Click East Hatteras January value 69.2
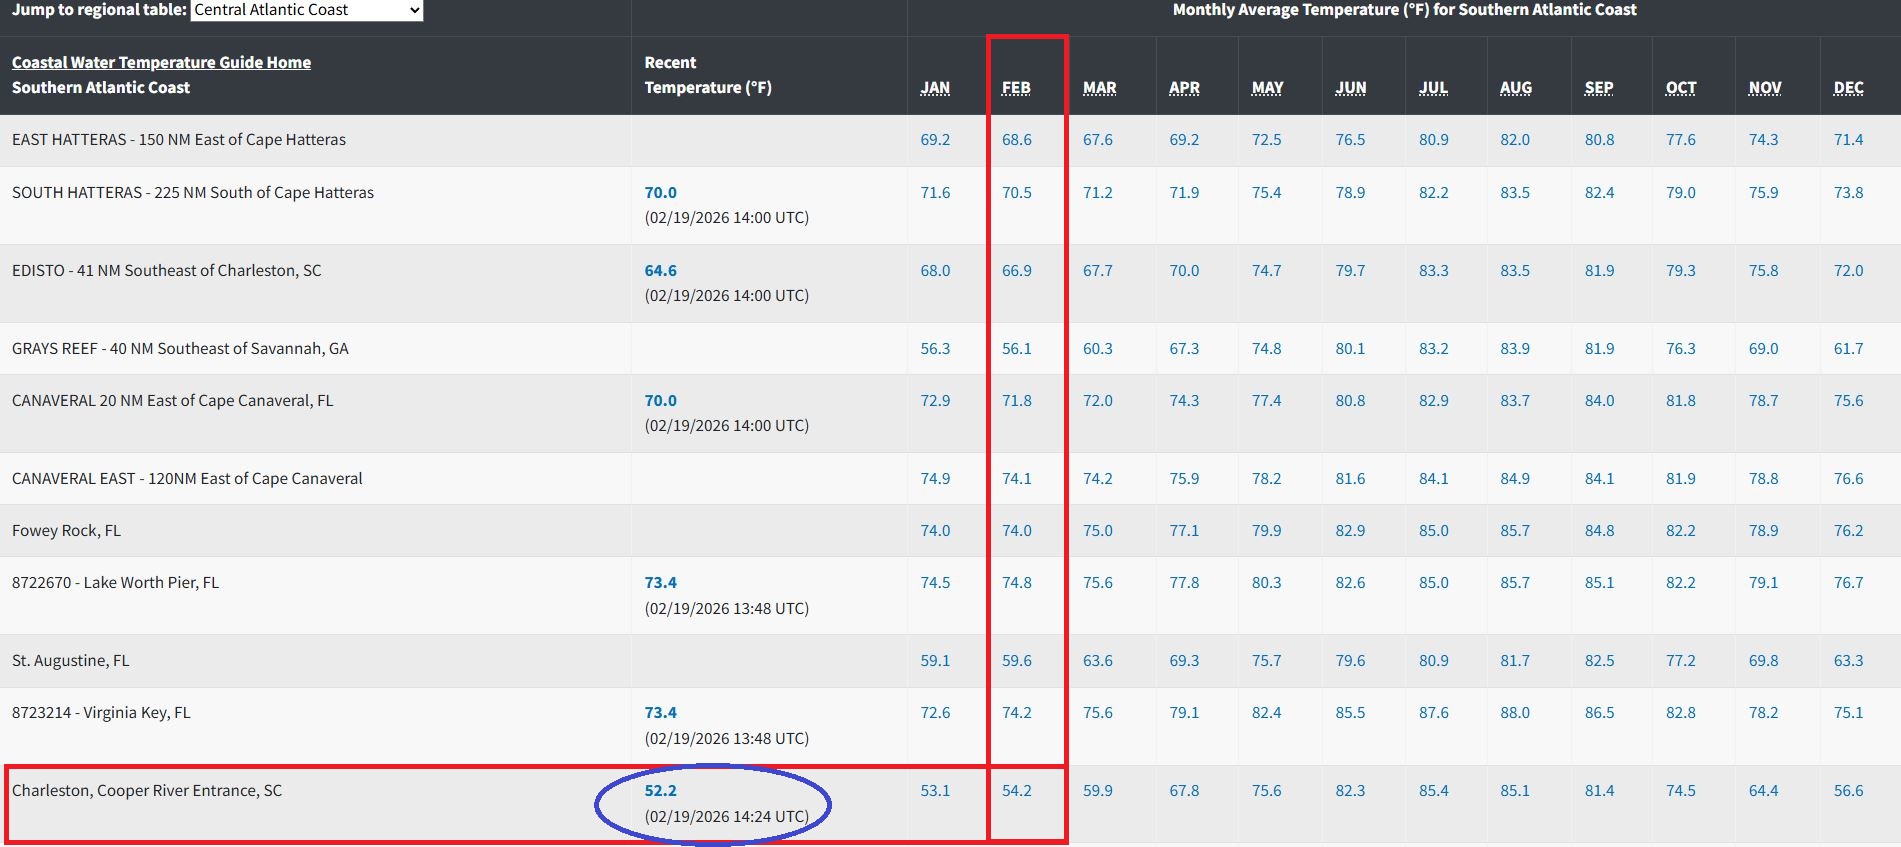The height and width of the screenshot is (847, 1901). click(935, 140)
